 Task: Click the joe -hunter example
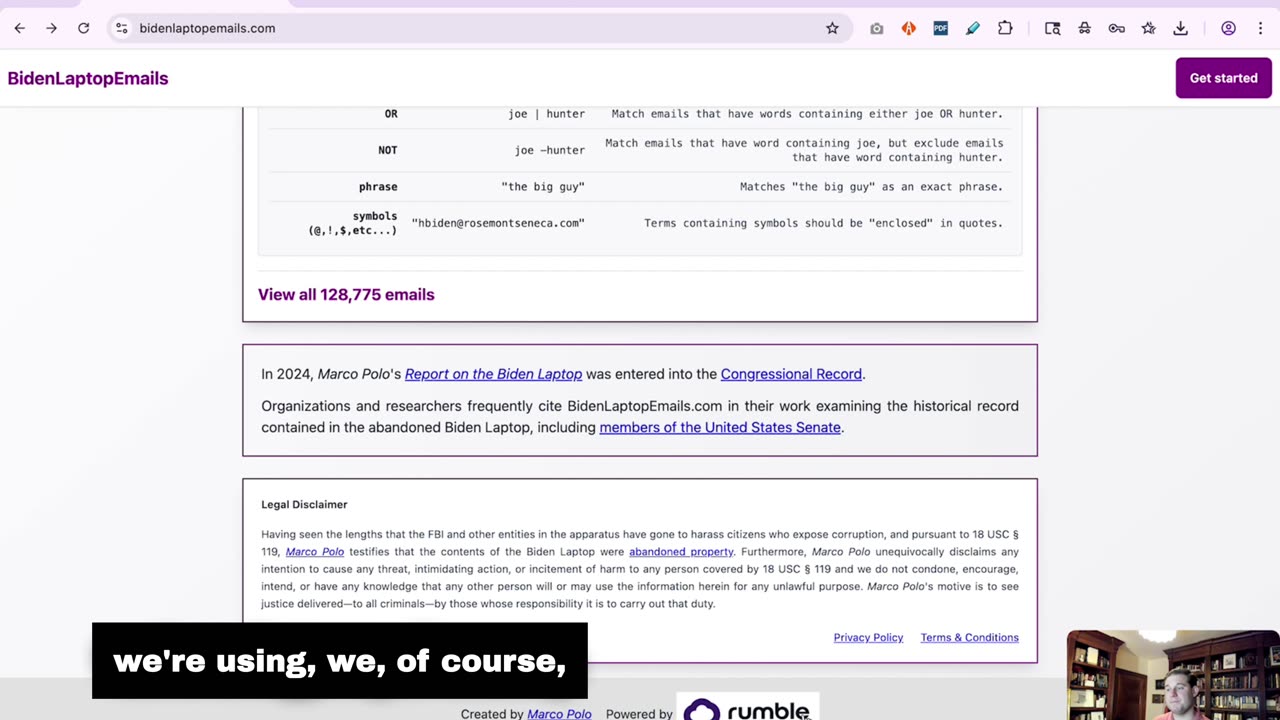point(550,150)
